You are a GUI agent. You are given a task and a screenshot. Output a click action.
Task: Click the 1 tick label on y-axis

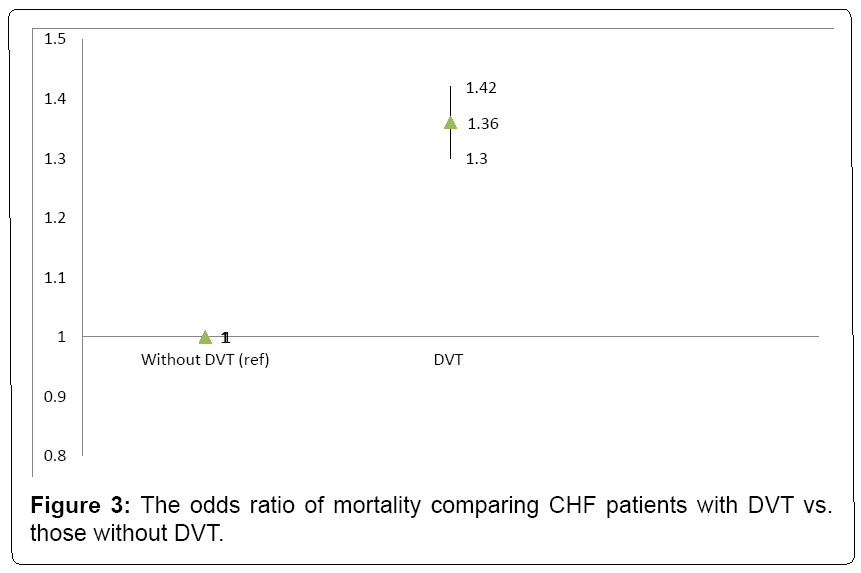(61, 337)
